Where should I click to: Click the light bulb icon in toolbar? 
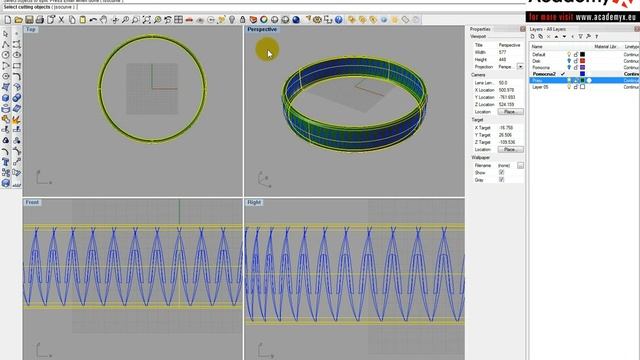tap(232, 20)
